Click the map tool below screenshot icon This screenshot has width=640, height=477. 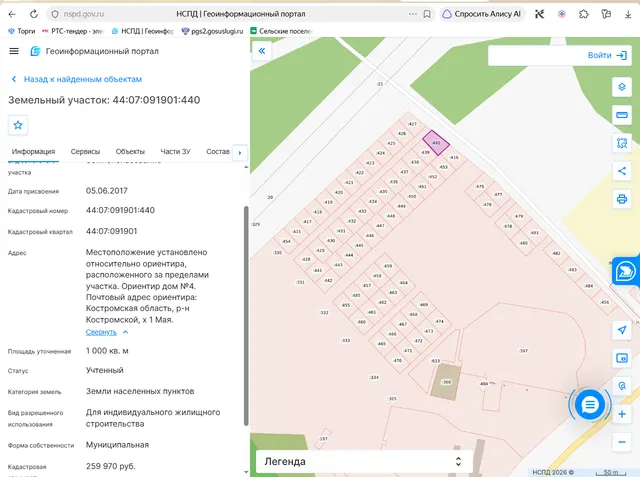click(622, 386)
